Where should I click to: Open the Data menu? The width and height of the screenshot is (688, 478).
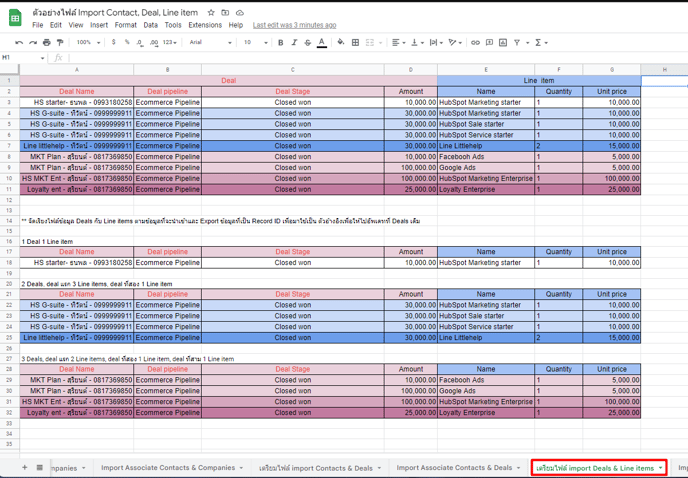[x=150, y=25]
